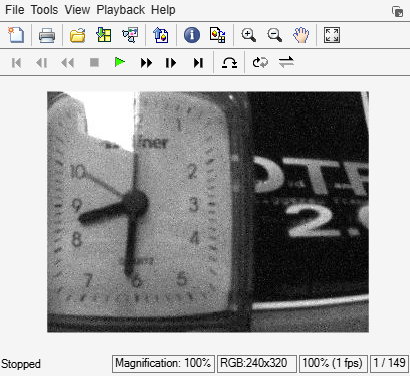Click the clock video frame display
This screenshot has height=376, width=410.
[208, 212]
